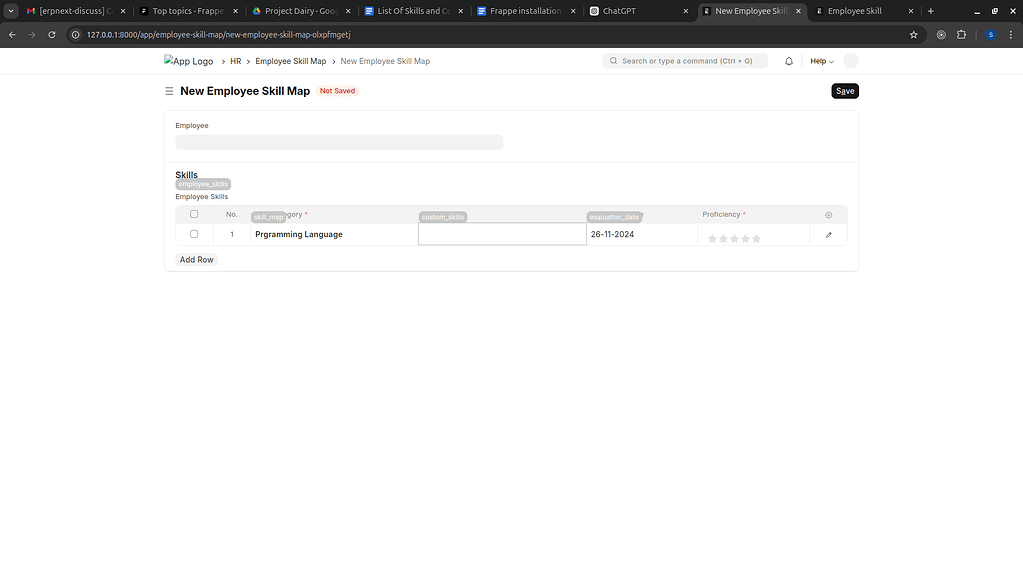Open the Employee link field suggestions
The image size is (1023, 578).
click(338, 142)
